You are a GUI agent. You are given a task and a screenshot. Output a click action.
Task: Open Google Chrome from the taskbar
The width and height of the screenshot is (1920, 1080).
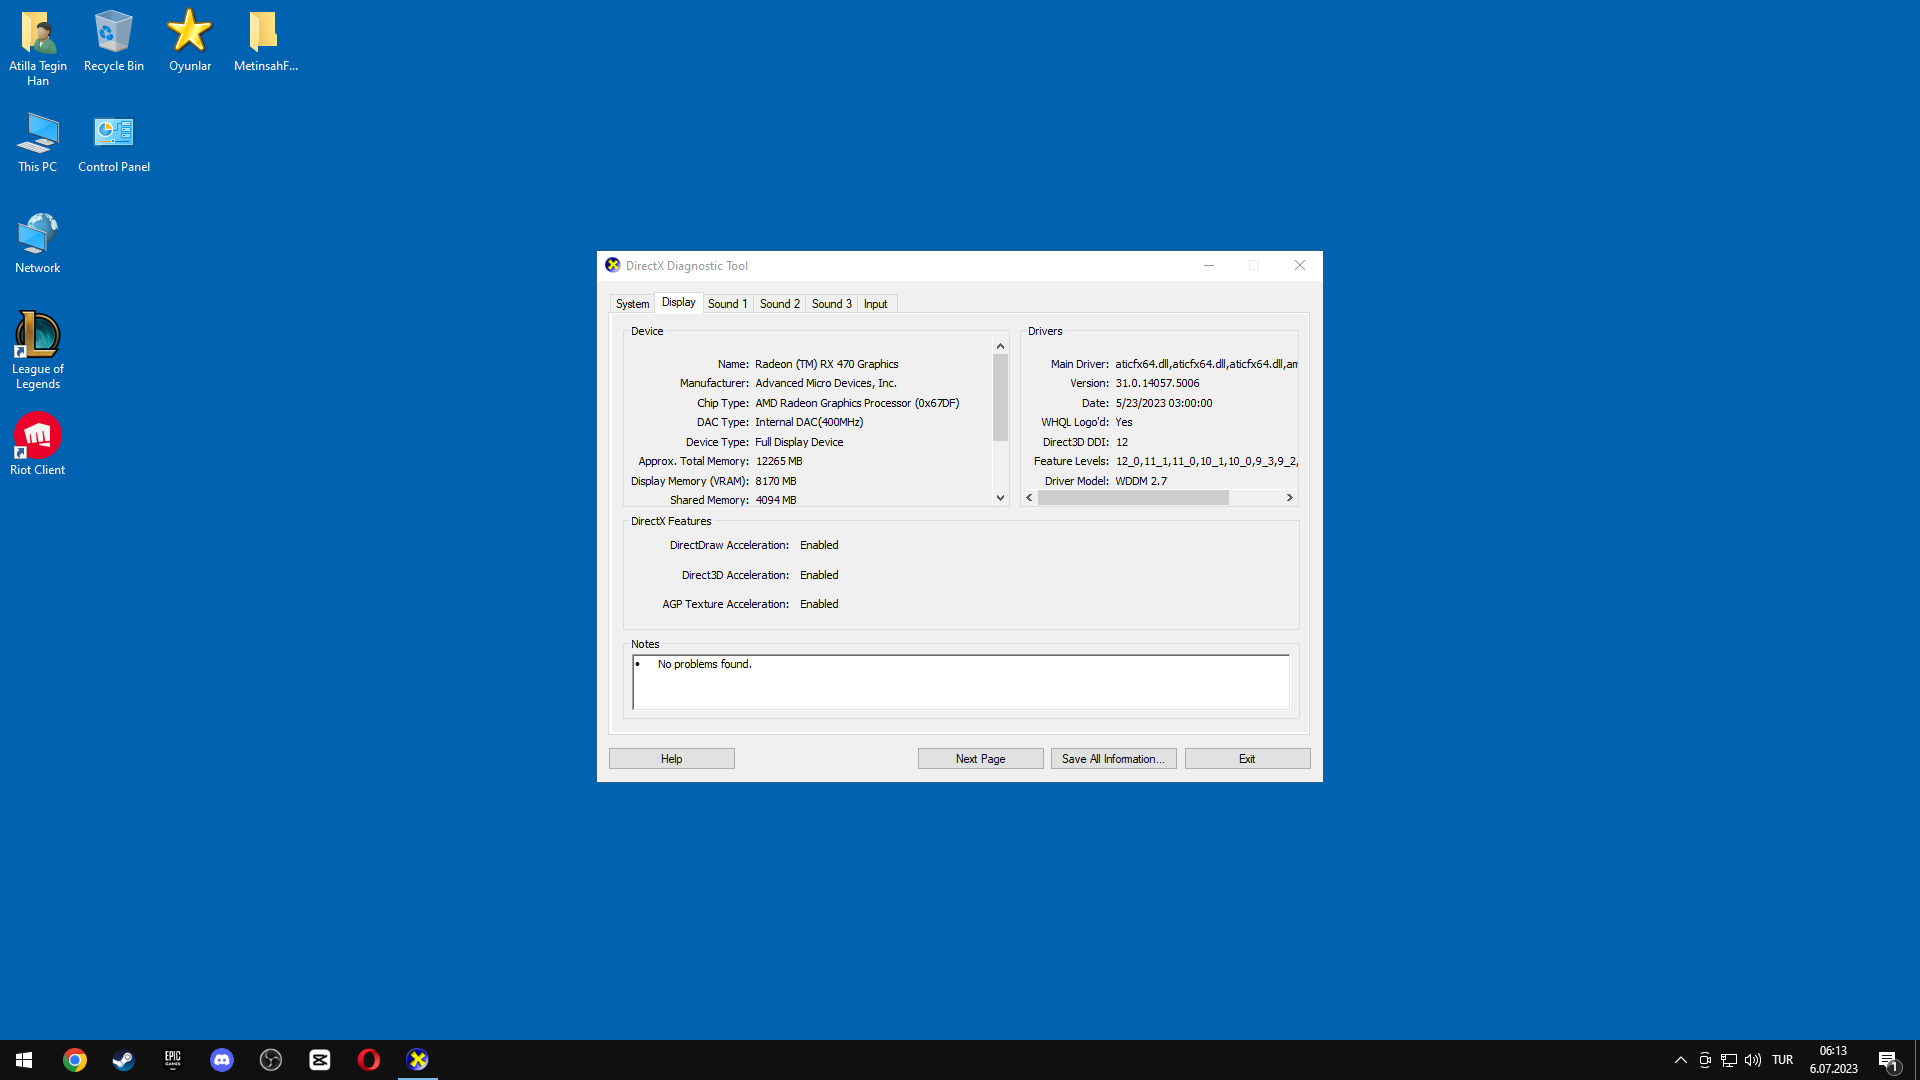click(75, 1060)
